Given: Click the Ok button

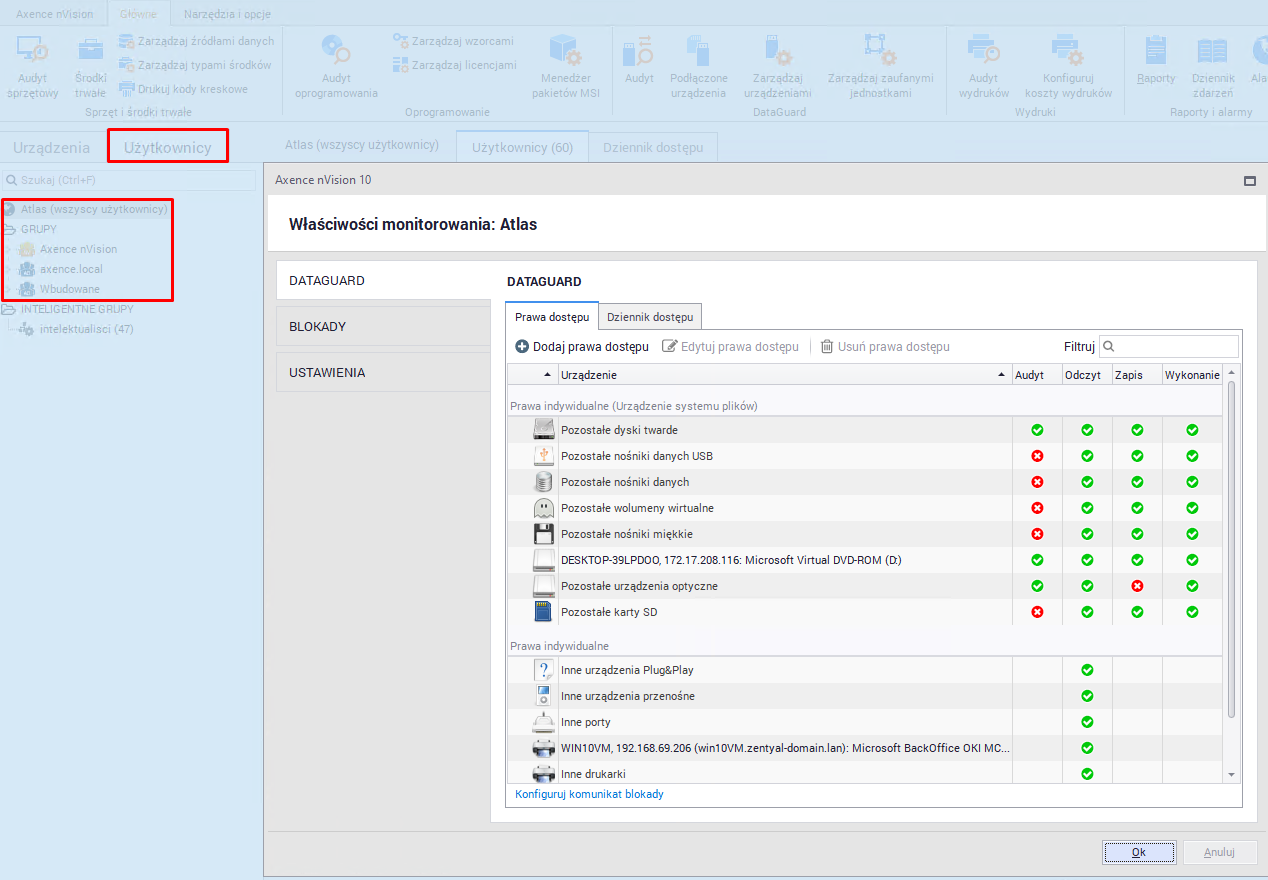Looking at the screenshot, I should click(x=1138, y=853).
